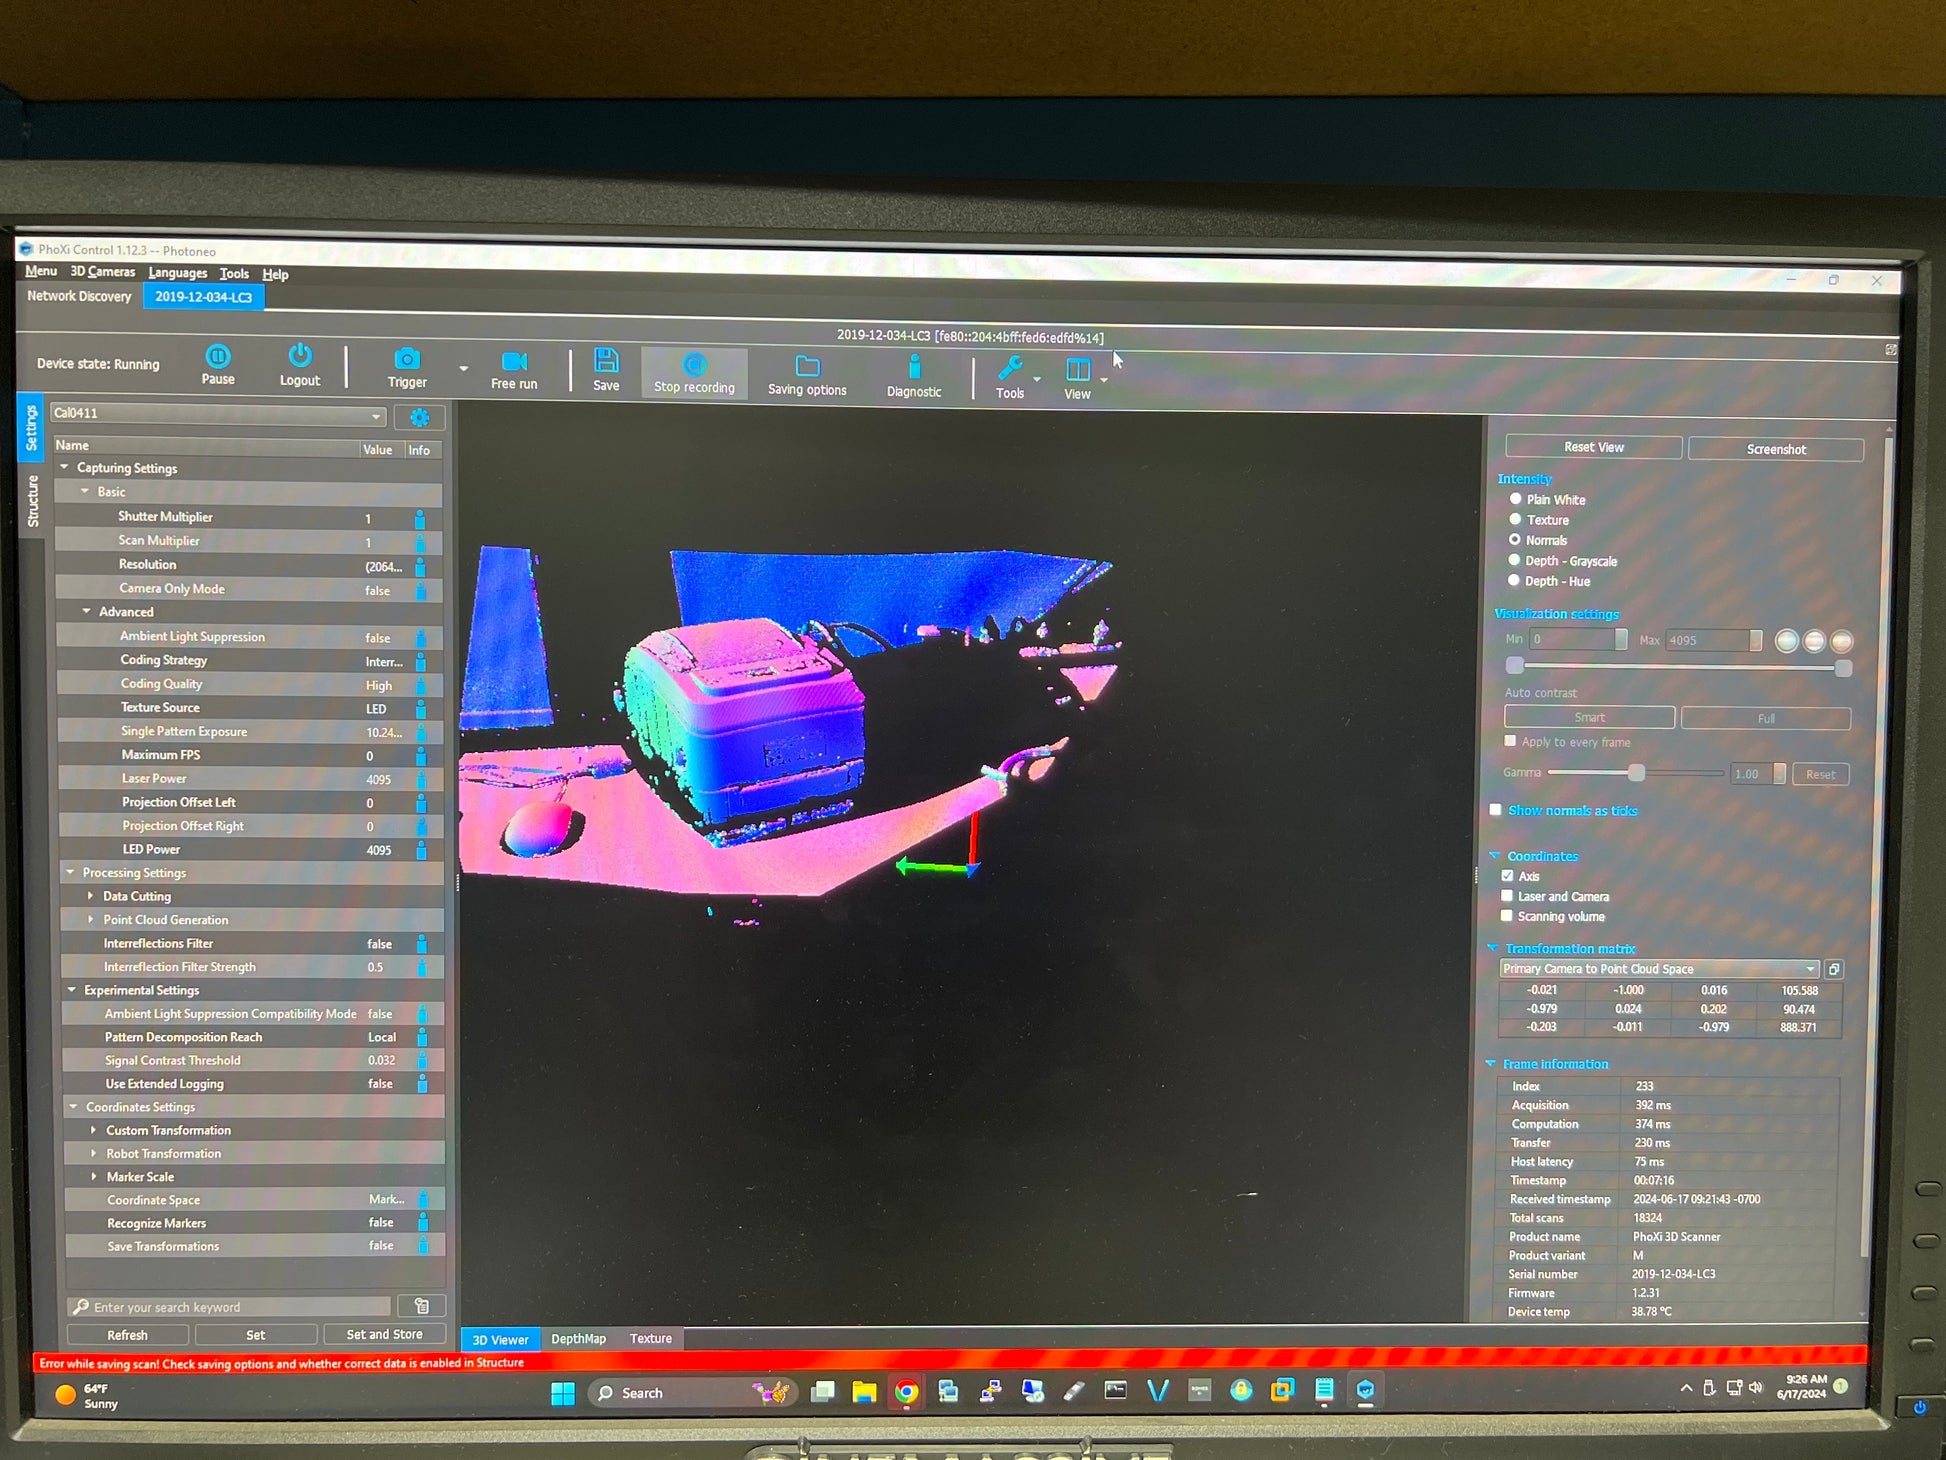Viewport: 1946px width, 1460px height.
Task: Start Free run video mode
Action: pyautogui.click(x=514, y=362)
